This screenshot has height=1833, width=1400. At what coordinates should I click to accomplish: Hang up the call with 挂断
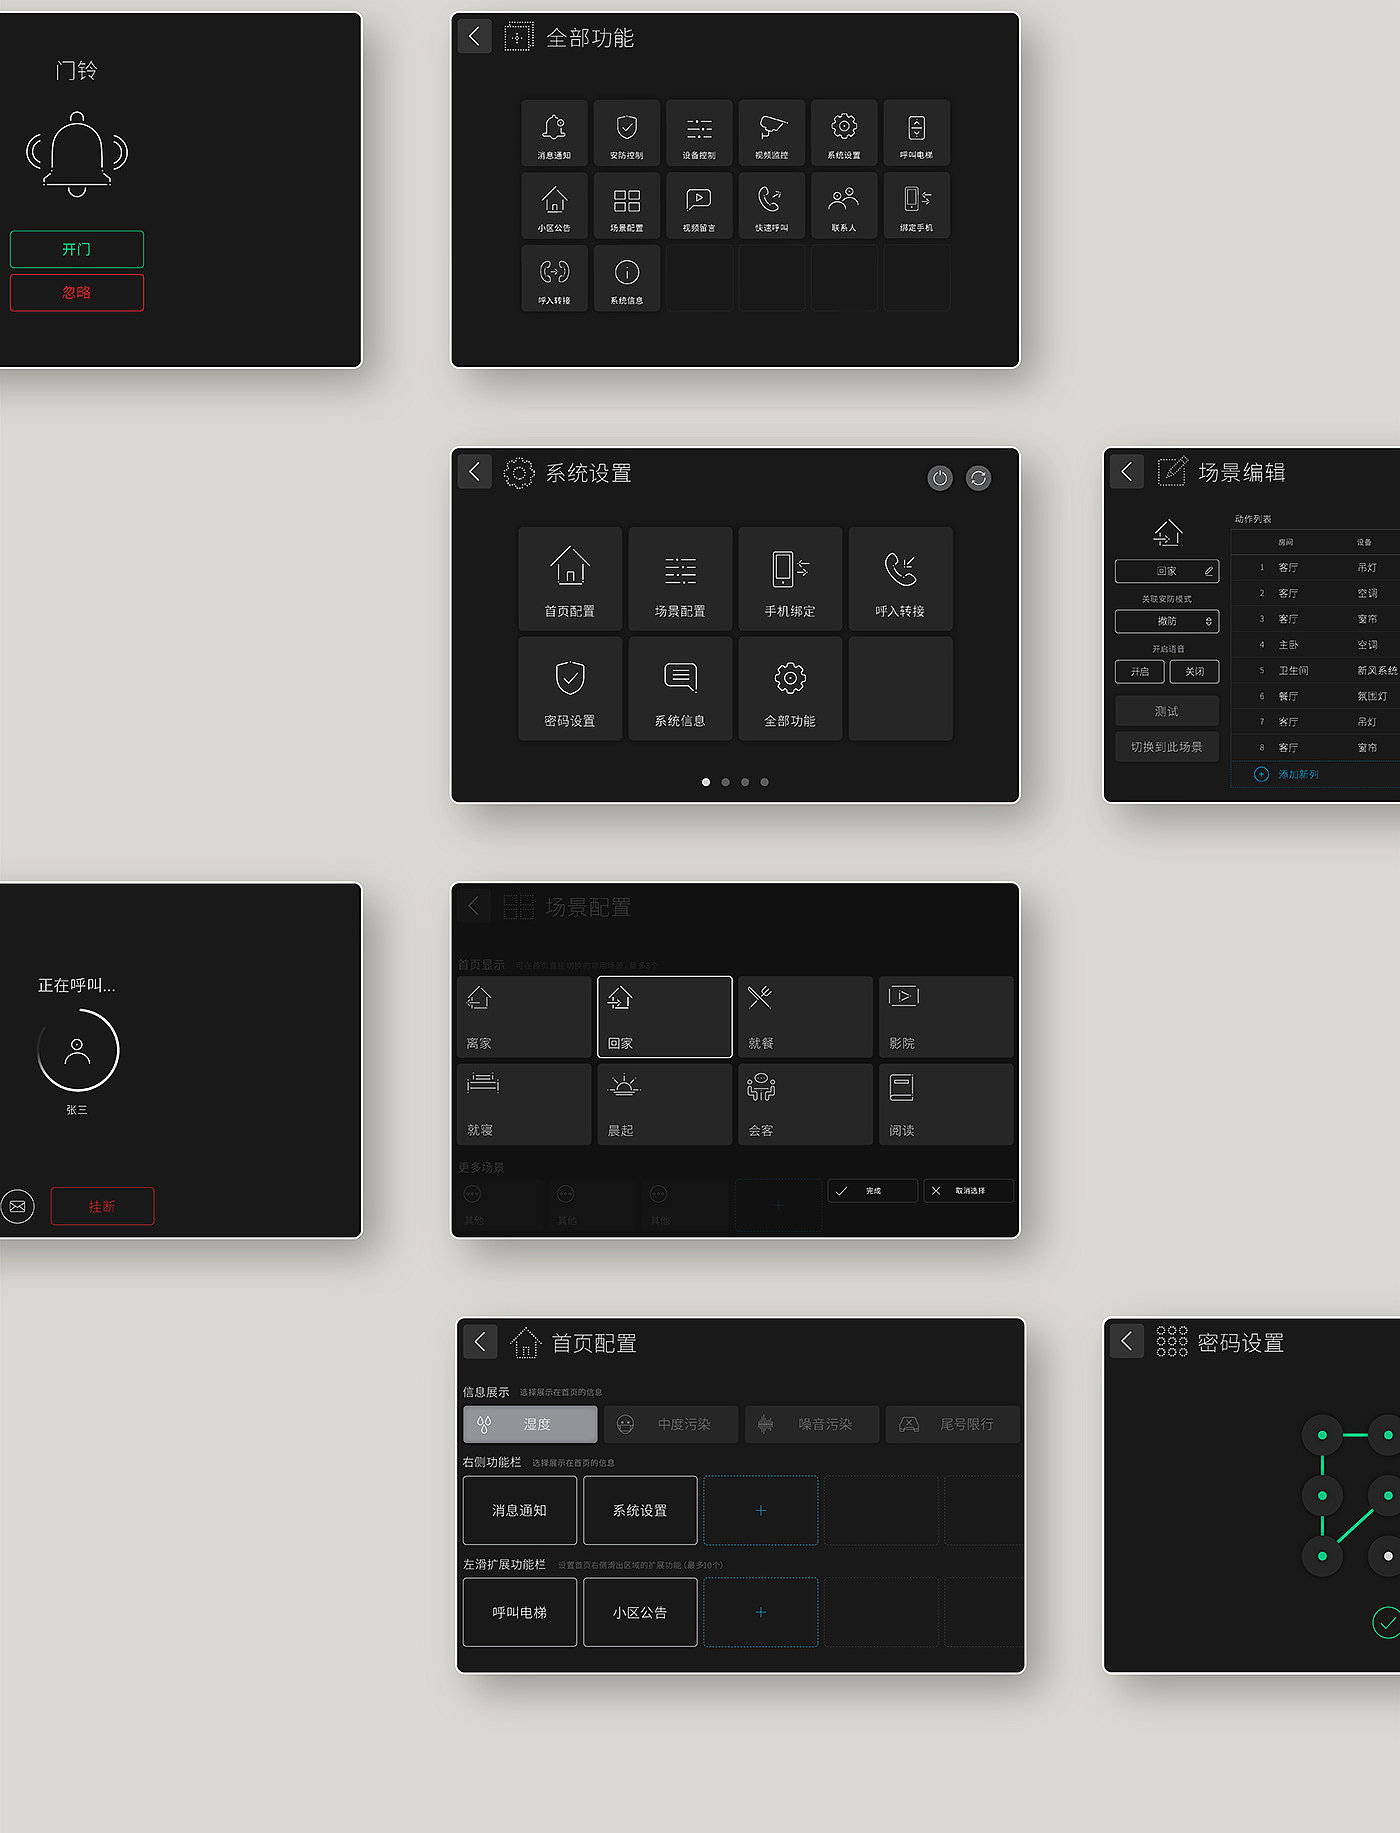(102, 1206)
